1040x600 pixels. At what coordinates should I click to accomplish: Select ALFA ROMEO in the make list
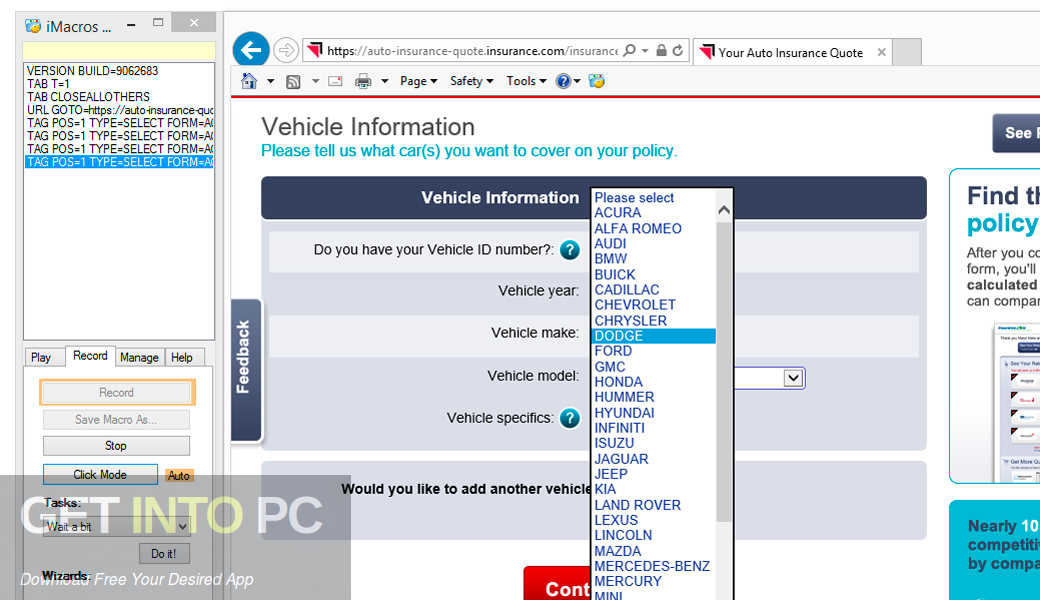[x=653, y=229]
